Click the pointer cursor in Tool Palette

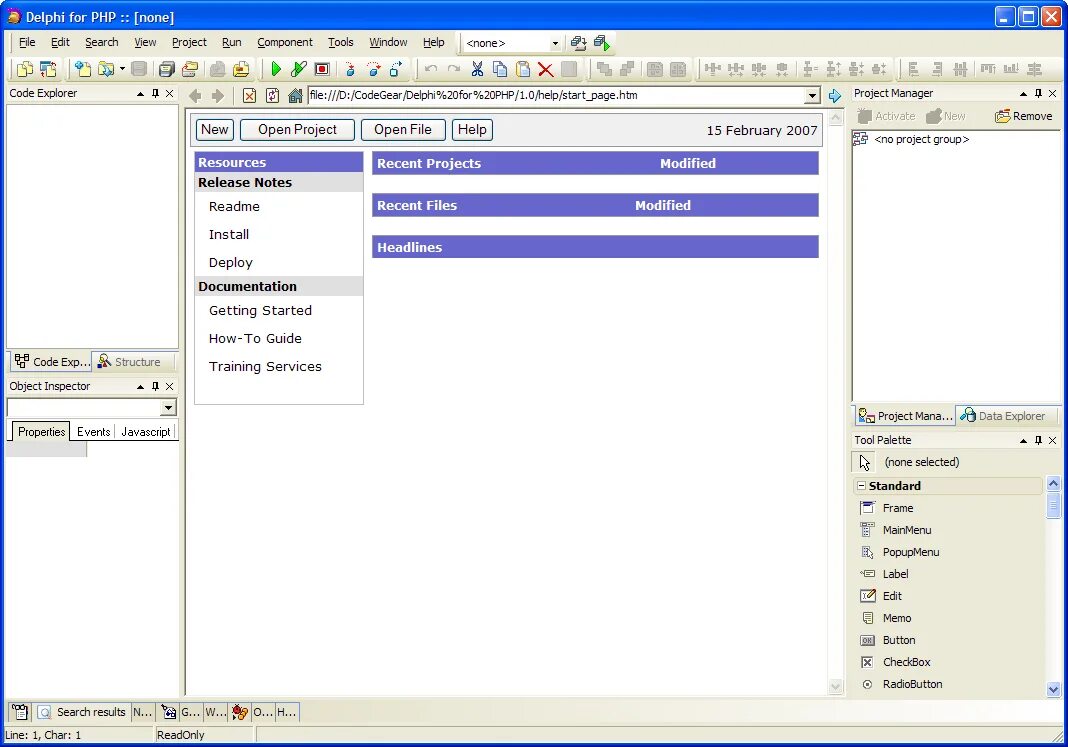[864, 462]
